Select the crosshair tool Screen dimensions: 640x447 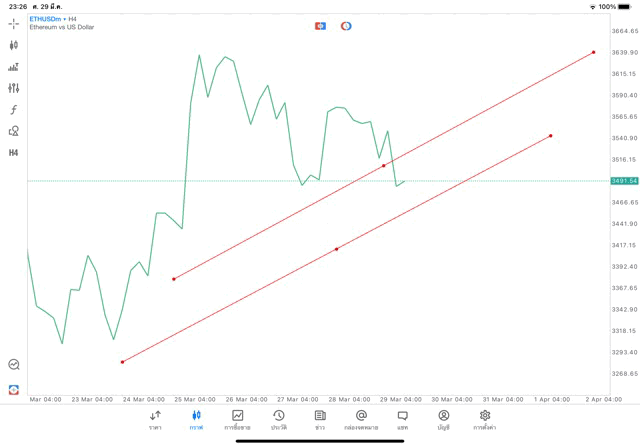tap(13, 23)
